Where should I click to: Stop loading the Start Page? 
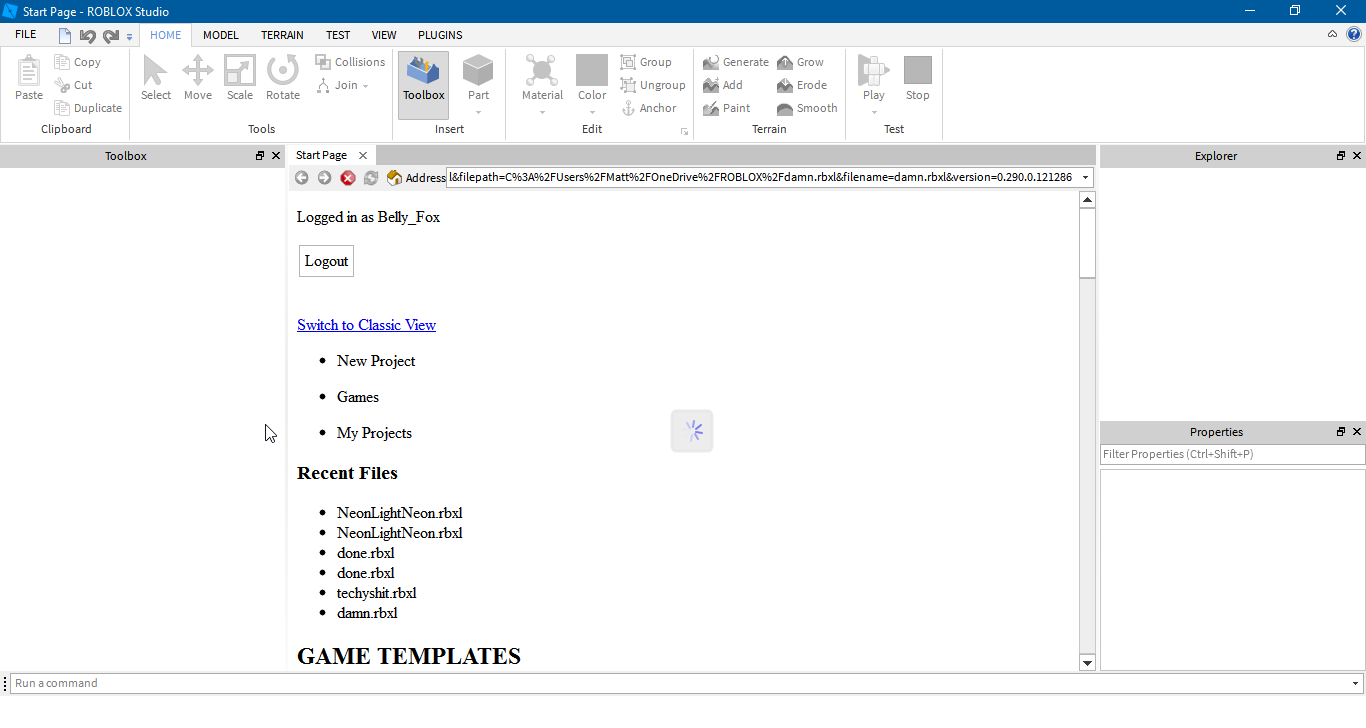click(348, 178)
